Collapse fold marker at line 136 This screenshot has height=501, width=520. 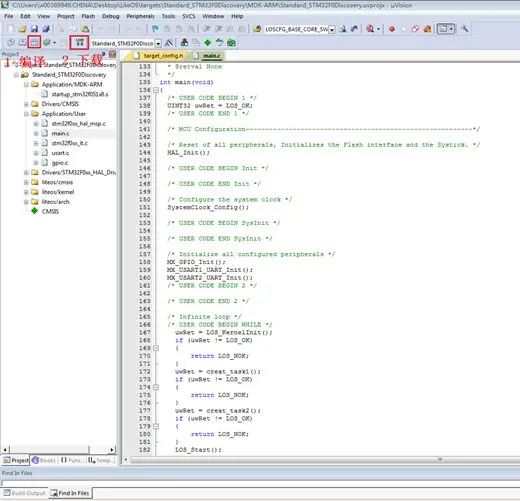coord(156,90)
